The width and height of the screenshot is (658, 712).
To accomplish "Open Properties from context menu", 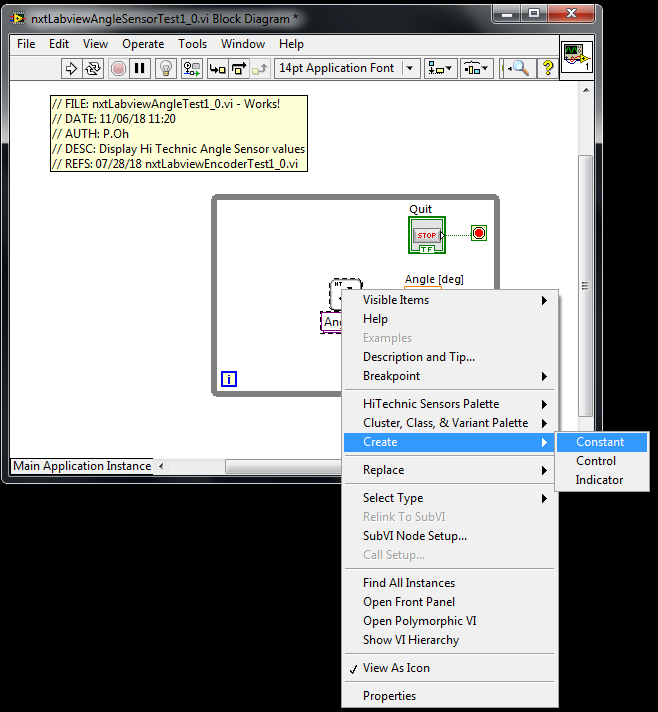I will coord(450,697).
